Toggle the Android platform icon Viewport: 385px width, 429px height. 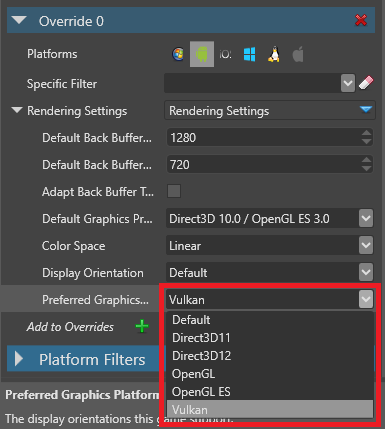[202, 54]
